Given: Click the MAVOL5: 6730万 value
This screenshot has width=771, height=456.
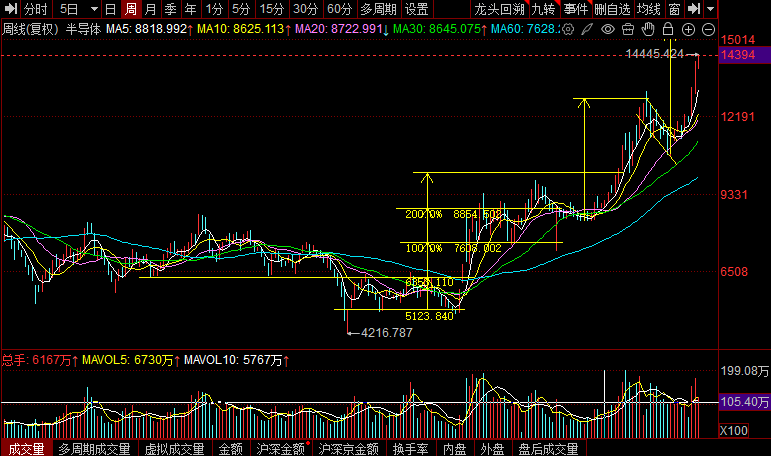Looking at the screenshot, I should tap(131, 360).
